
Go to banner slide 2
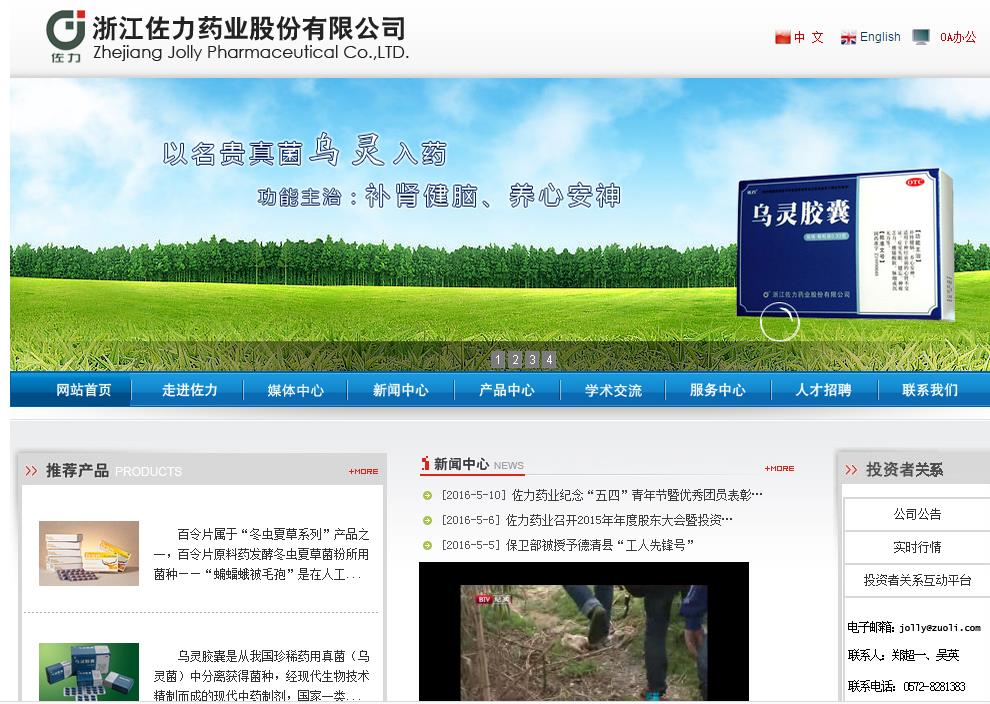pyautogui.click(x=515, y=359)
